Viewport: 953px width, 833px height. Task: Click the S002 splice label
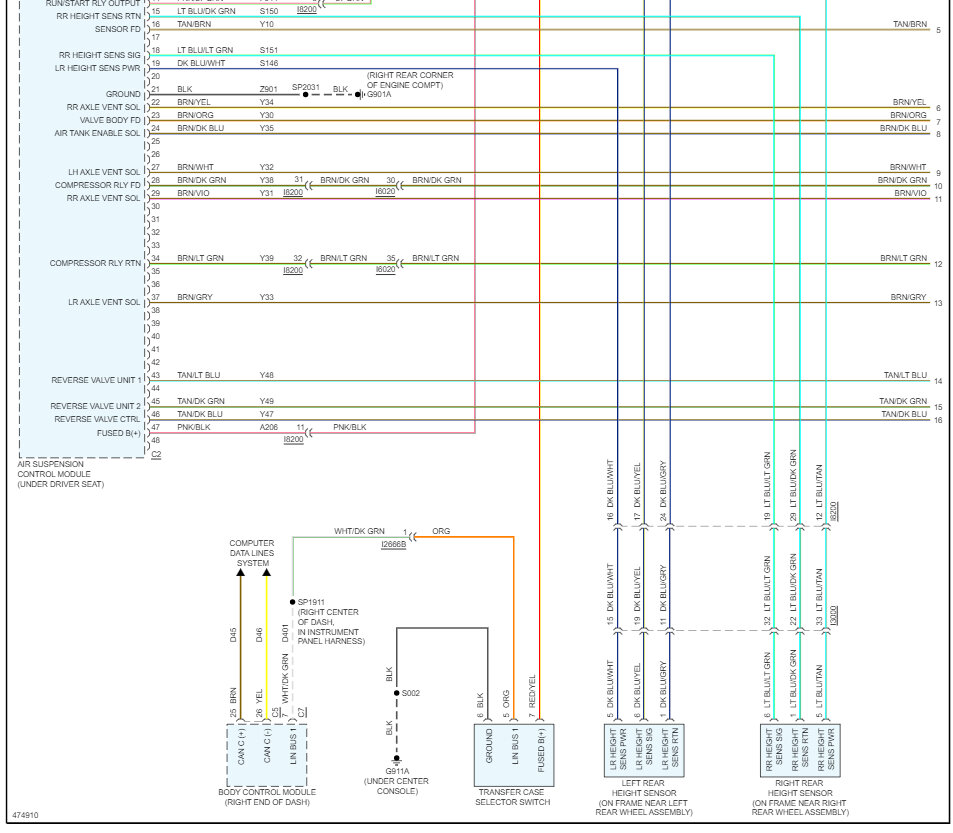pos(411,693)
